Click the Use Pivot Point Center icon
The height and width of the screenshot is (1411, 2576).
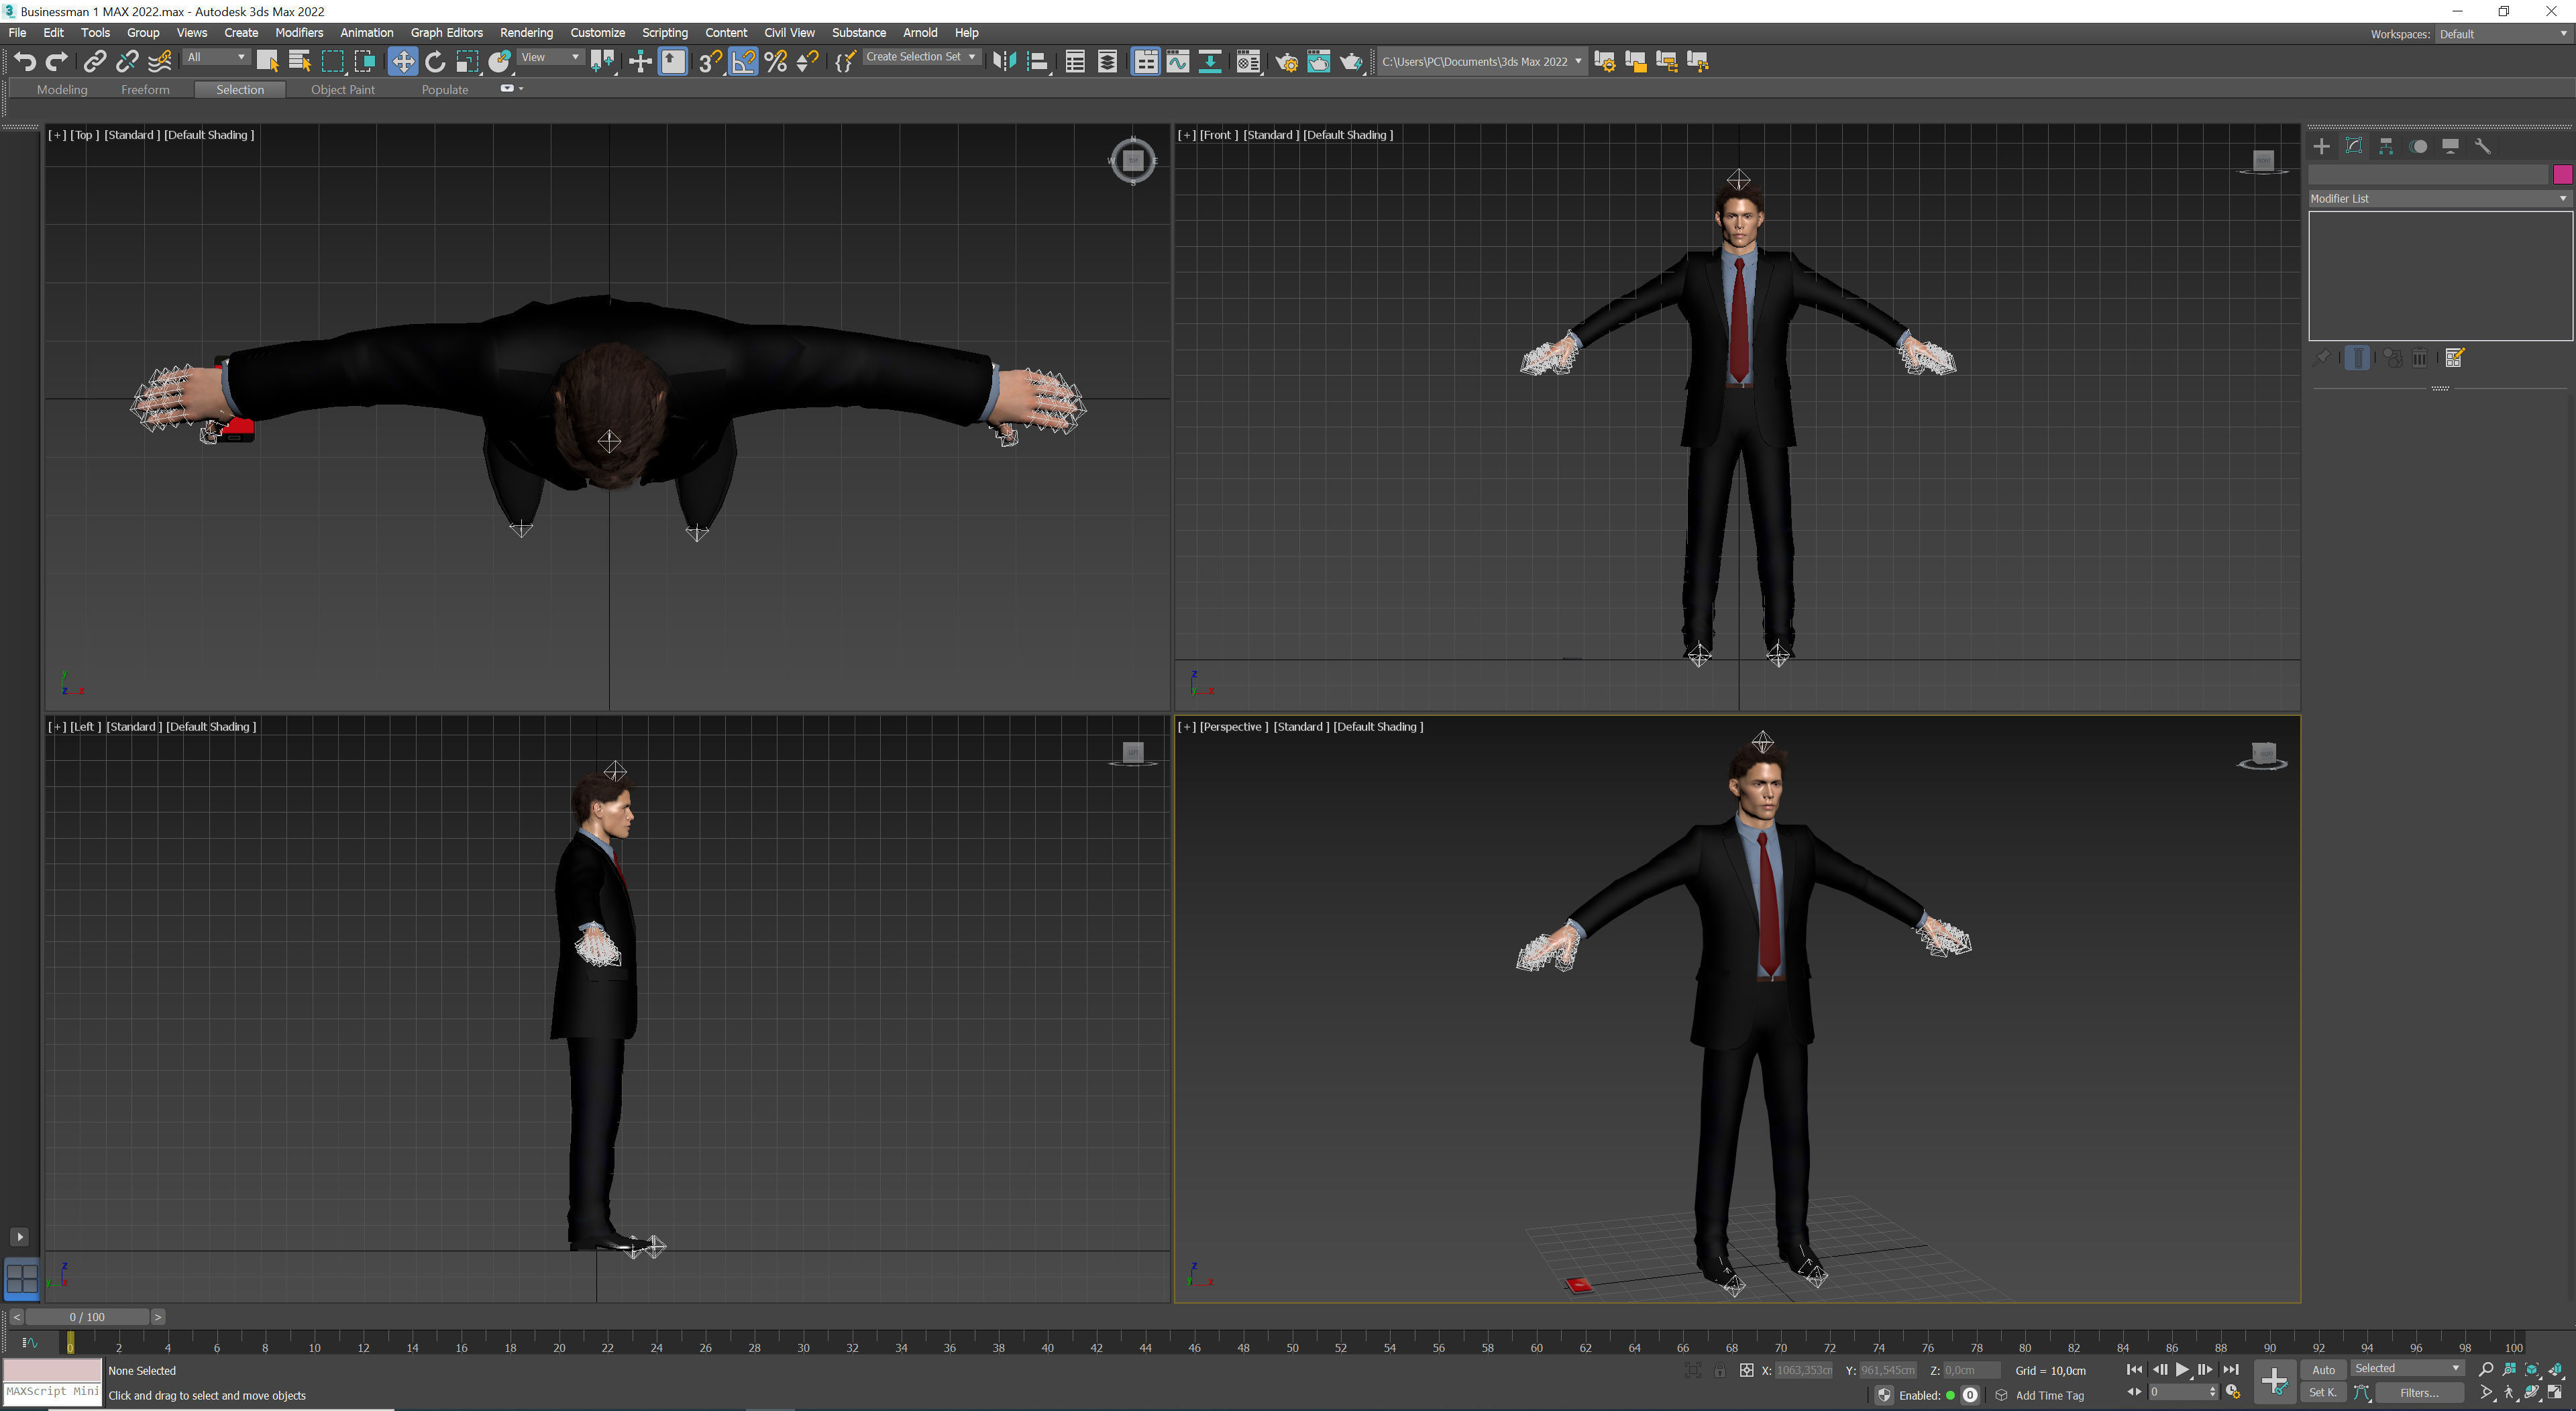pyautogui.click(x=603, y=62)
